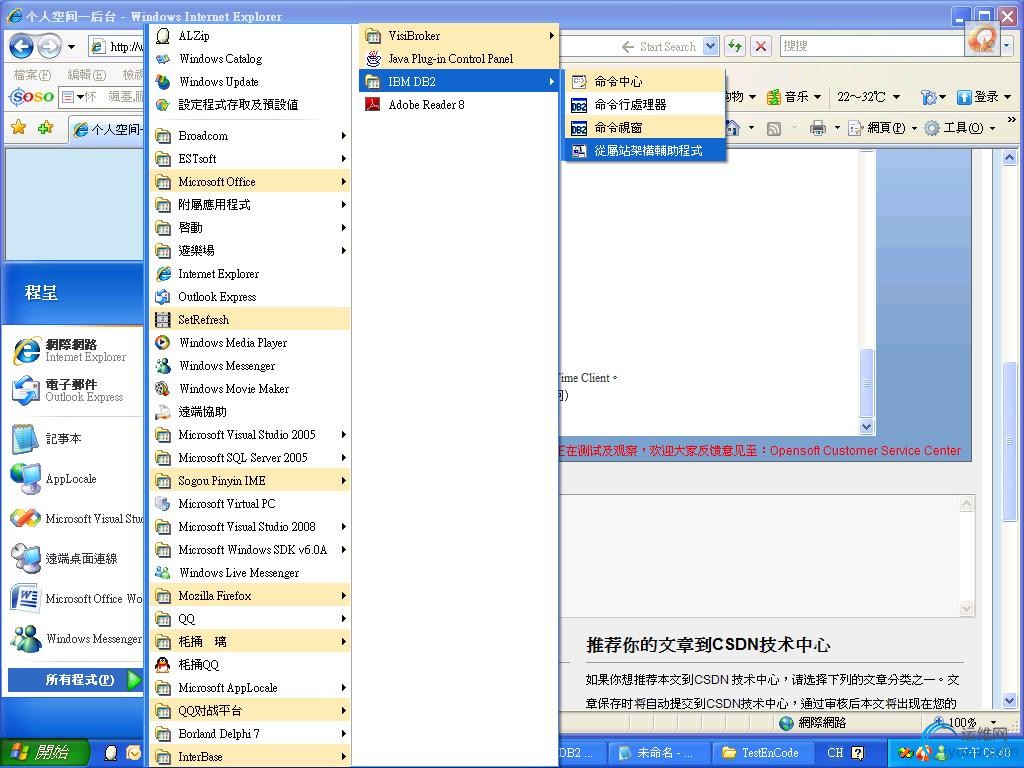Switch to 未命名 taskbar window
Screen dimensions: 1024x768
(658, 753)
